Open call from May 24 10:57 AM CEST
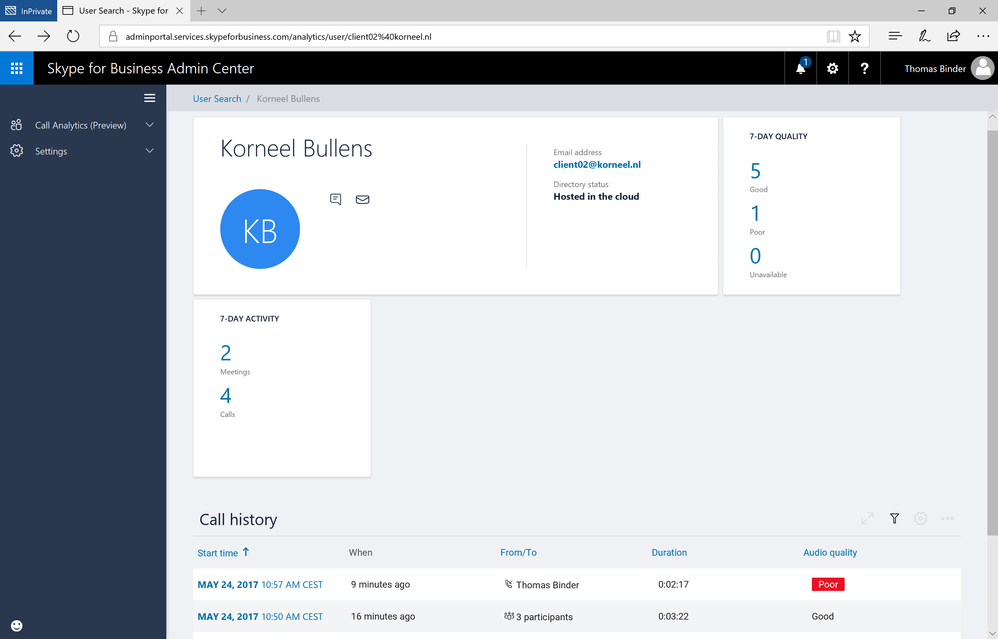Screen dimensions: 998x639 pos(260,584)
